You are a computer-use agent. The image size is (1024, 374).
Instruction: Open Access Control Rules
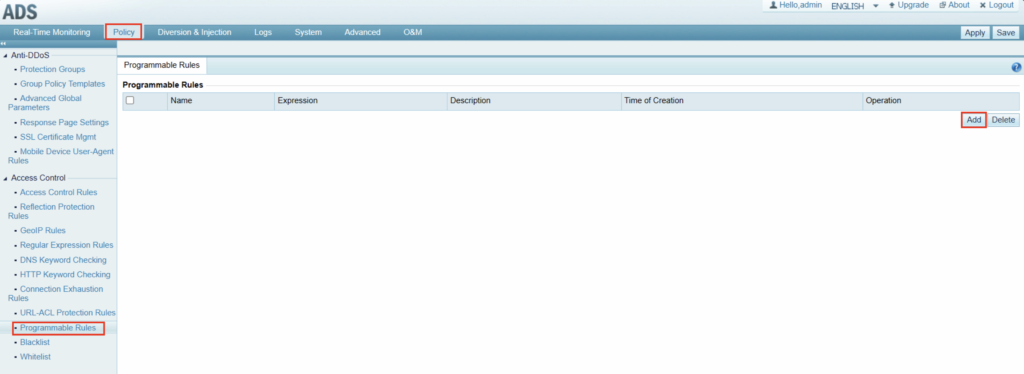pyautogui.click(x=59, y=192)
